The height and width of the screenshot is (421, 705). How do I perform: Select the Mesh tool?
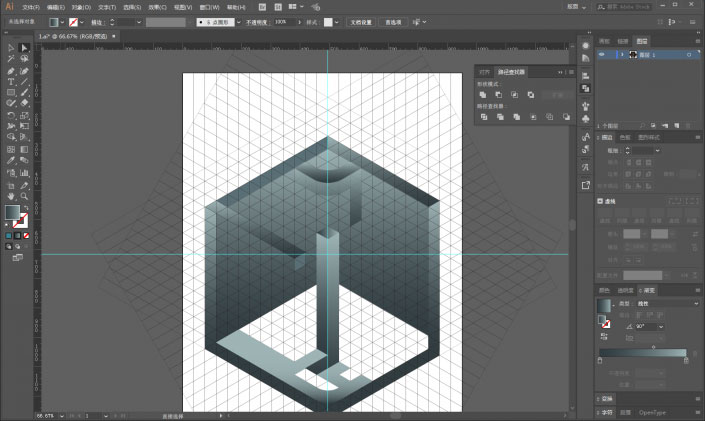coord(11,149)
